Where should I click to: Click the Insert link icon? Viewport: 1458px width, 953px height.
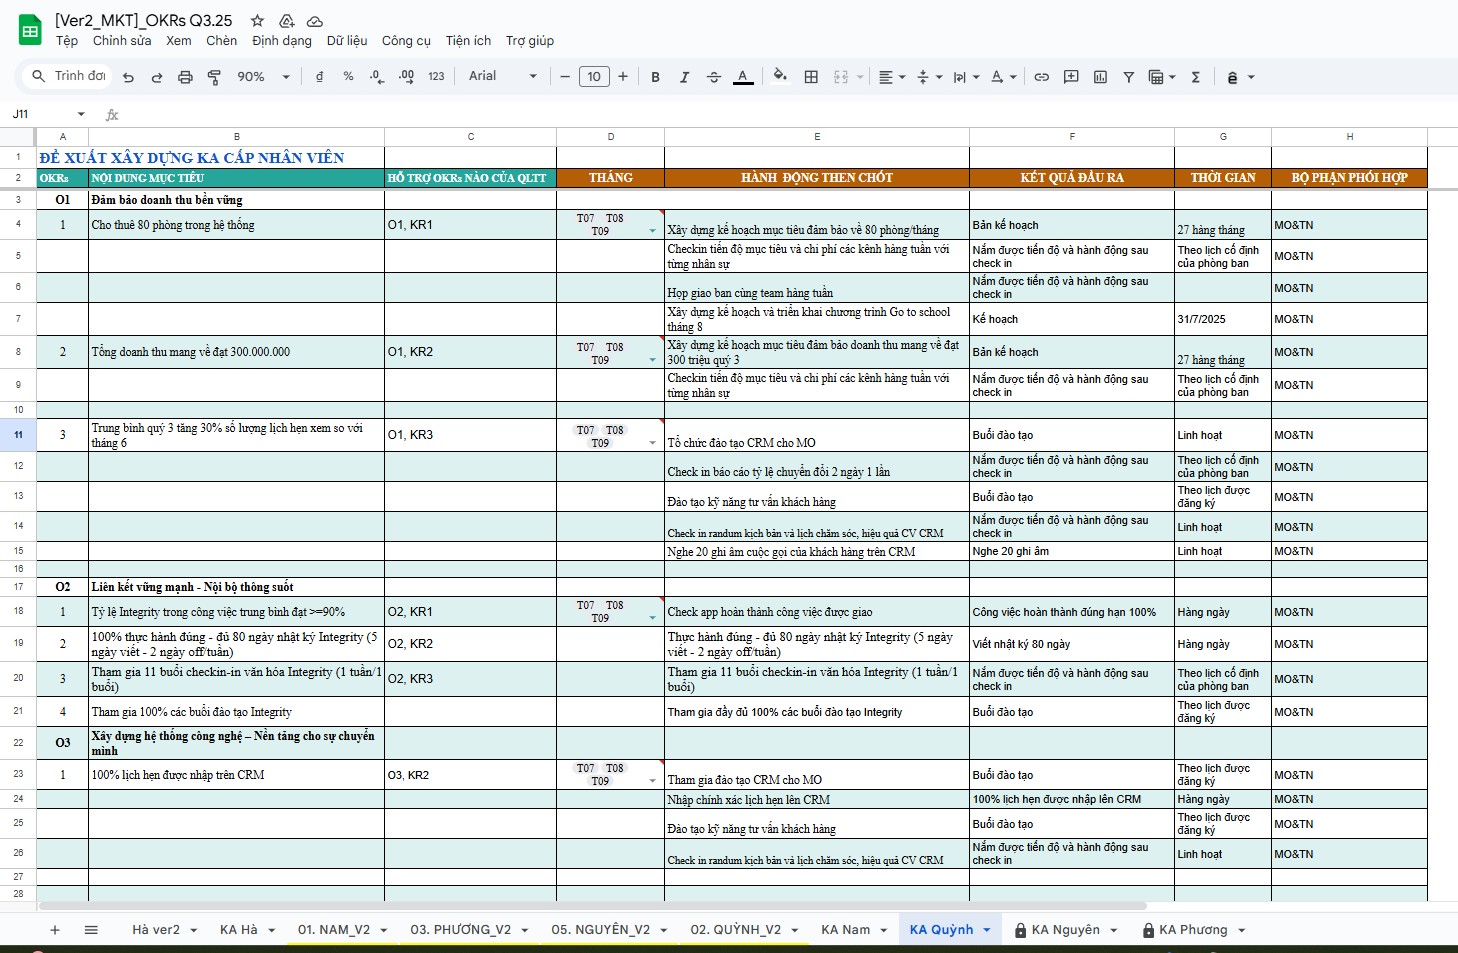pos(1041,77)
